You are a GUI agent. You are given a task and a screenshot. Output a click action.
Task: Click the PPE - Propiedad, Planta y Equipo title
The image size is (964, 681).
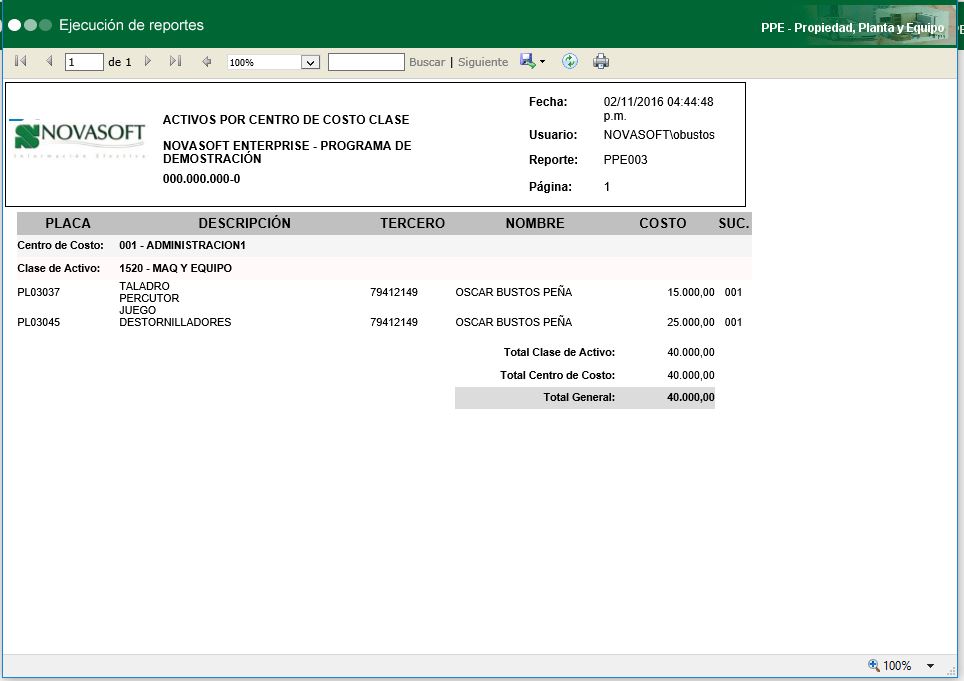pos(852,28)
